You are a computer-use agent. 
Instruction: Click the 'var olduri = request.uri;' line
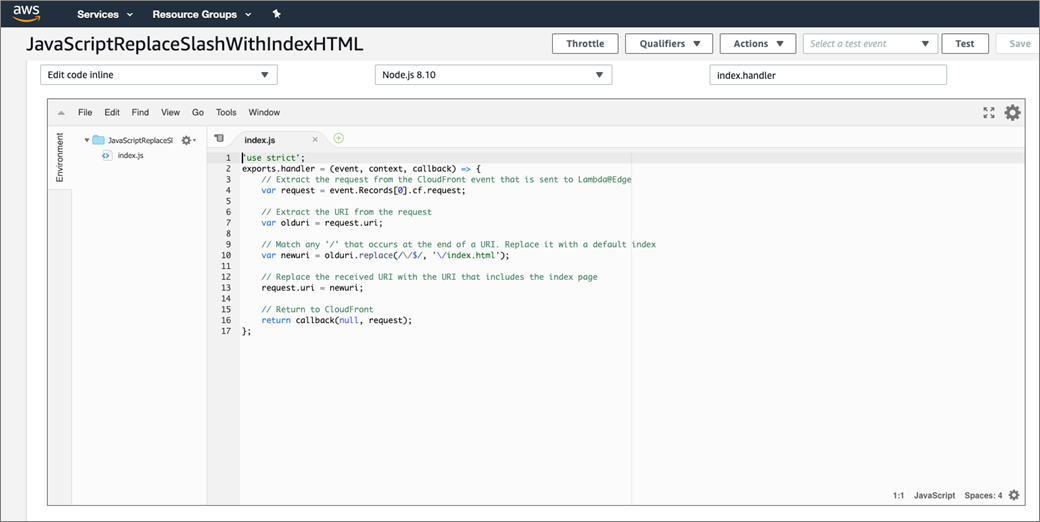(322, 222)
